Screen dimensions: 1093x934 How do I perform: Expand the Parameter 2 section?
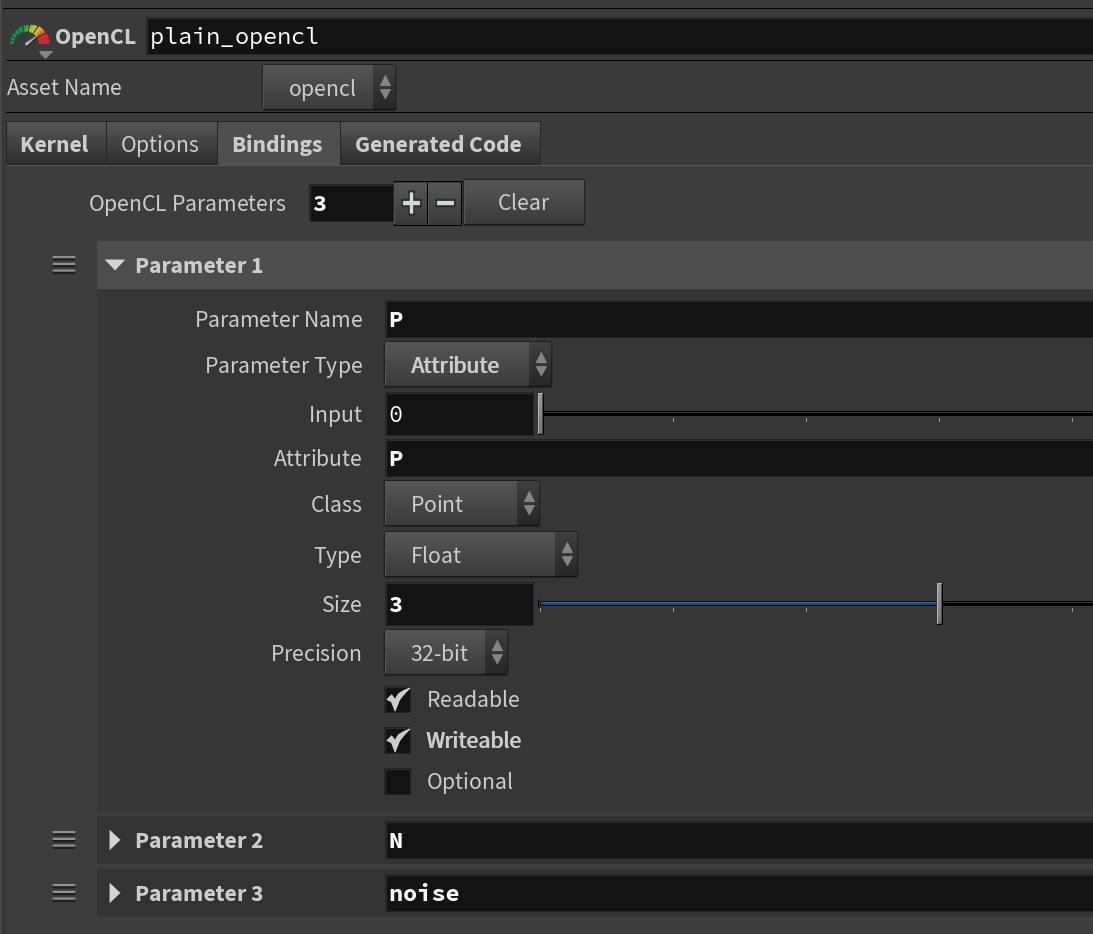tap(116, 840)
